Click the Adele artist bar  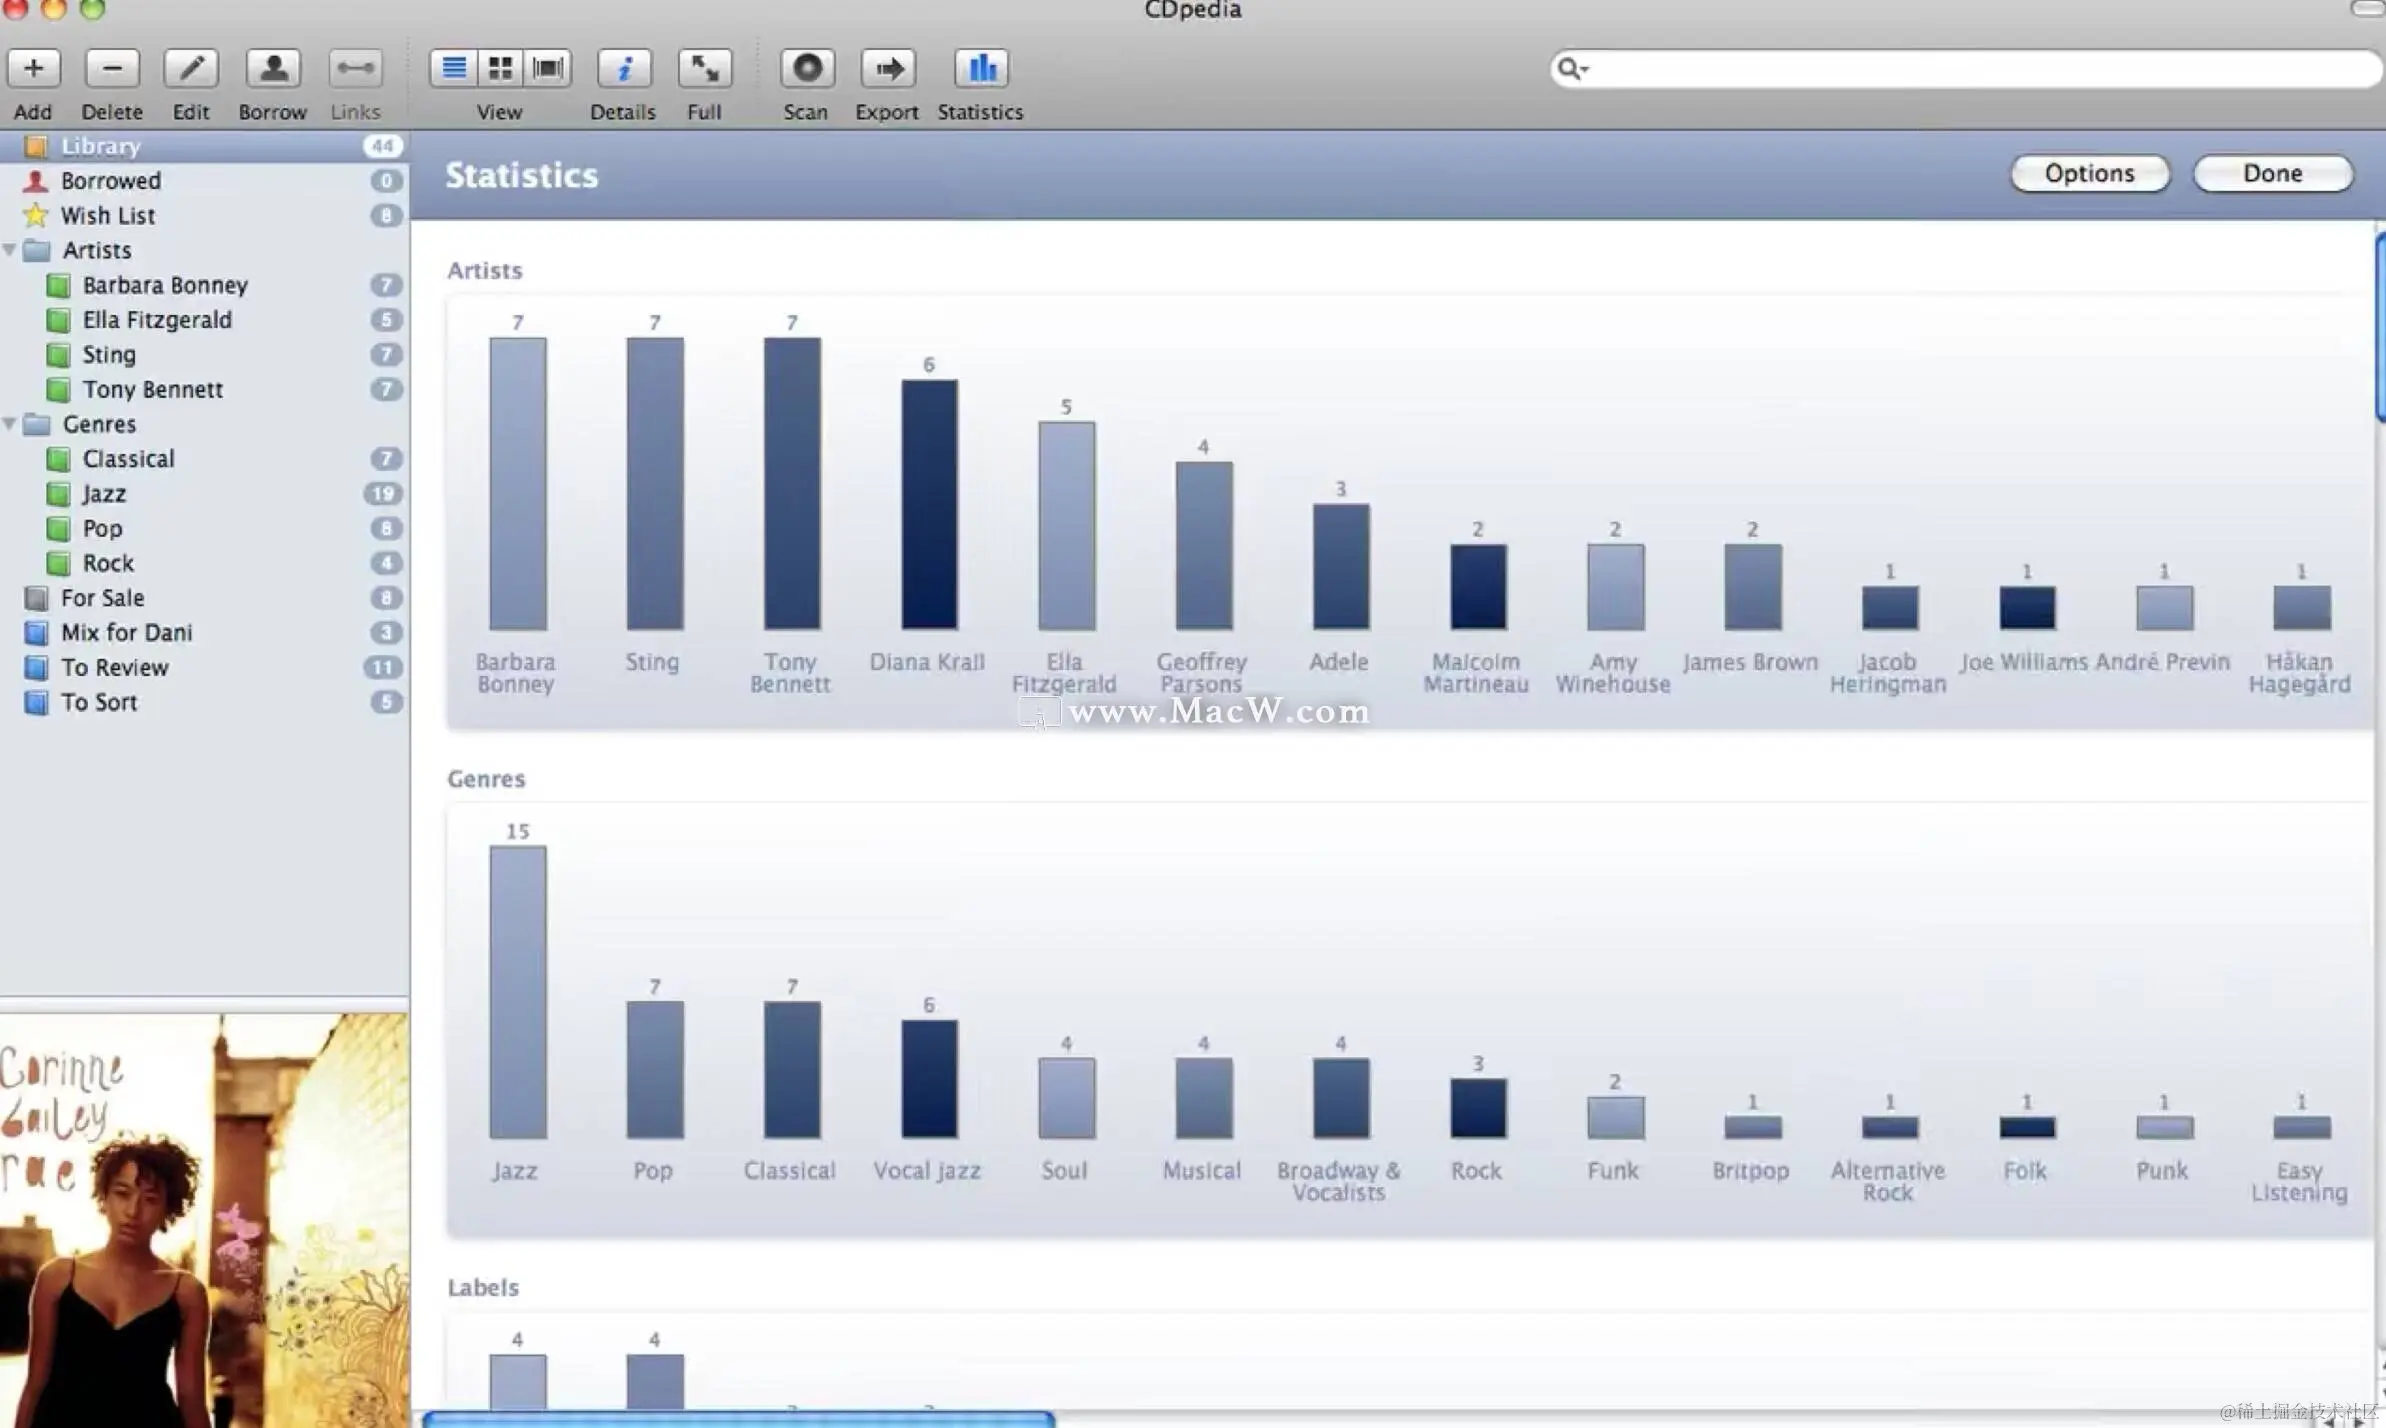[1341, 567]
